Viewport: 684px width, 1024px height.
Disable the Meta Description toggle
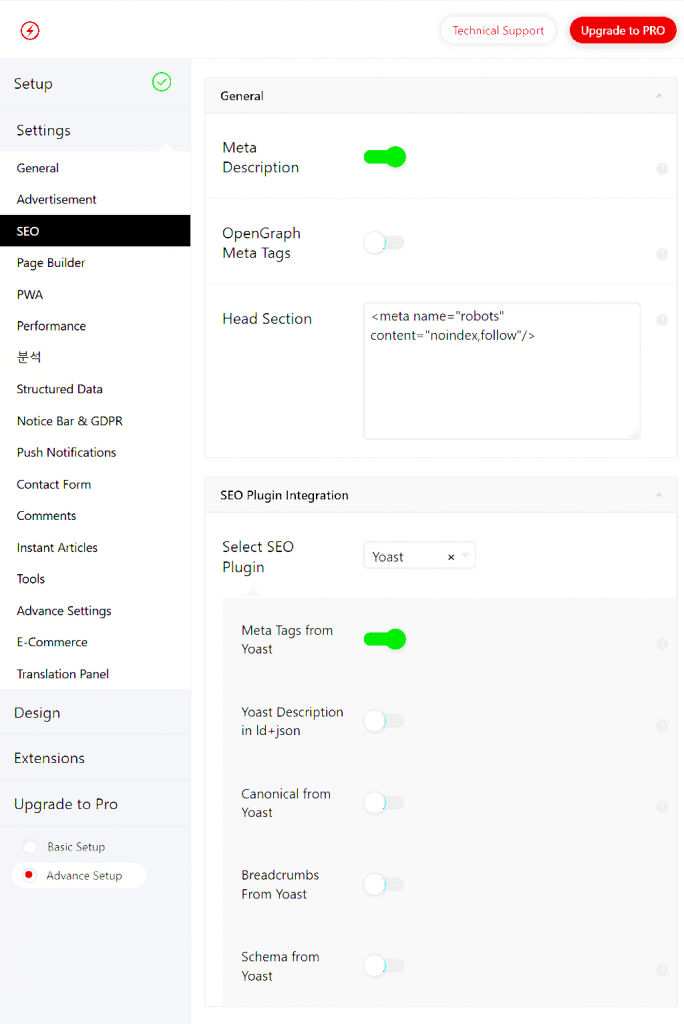click(385, 157)
